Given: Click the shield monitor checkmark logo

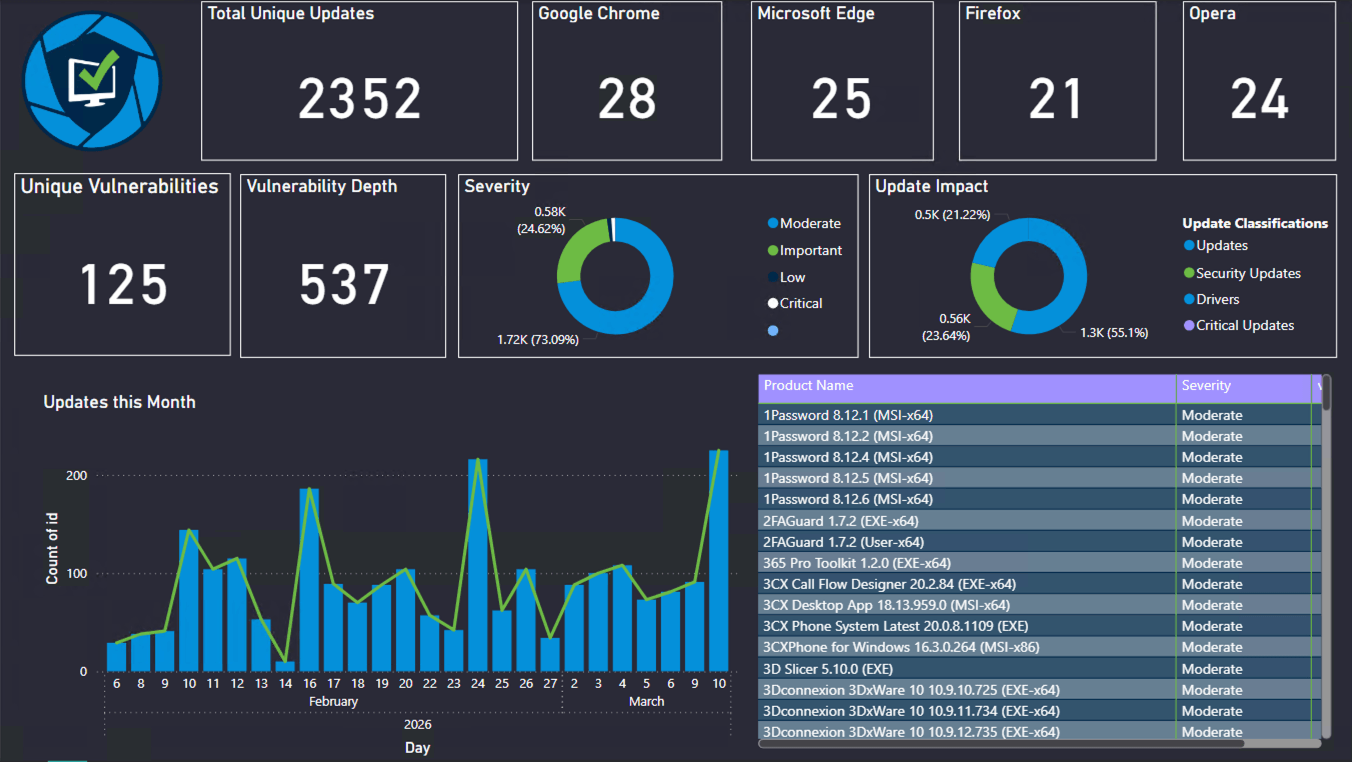Looking at the screenshot, I should tap(91, 81).
